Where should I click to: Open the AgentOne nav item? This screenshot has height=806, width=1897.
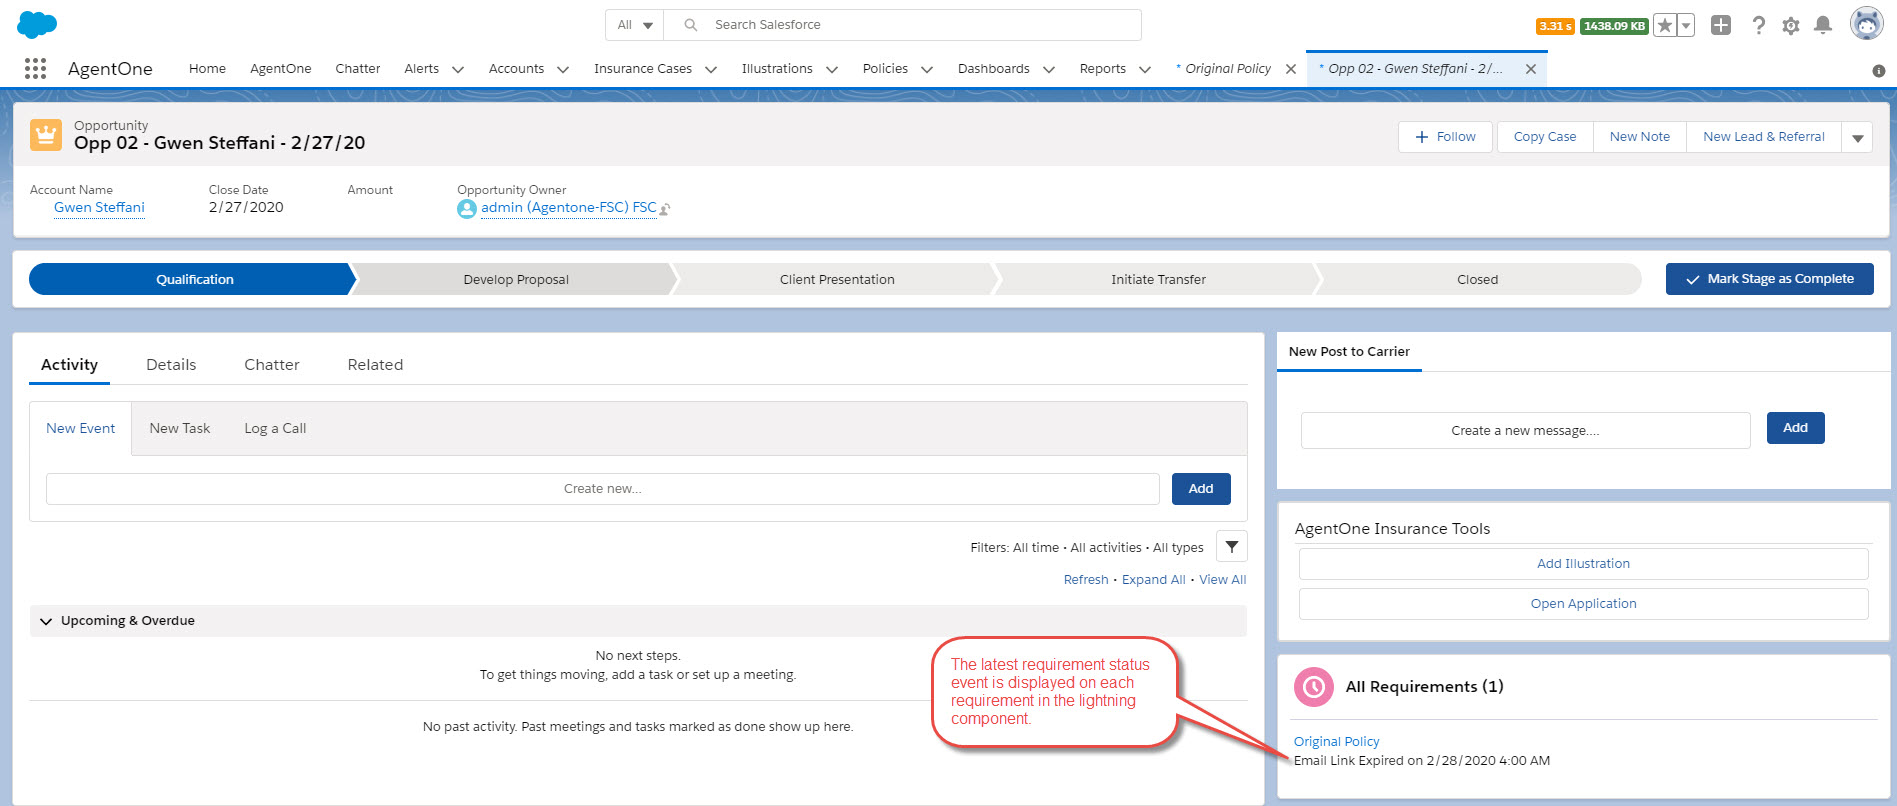tap(281, 69)
